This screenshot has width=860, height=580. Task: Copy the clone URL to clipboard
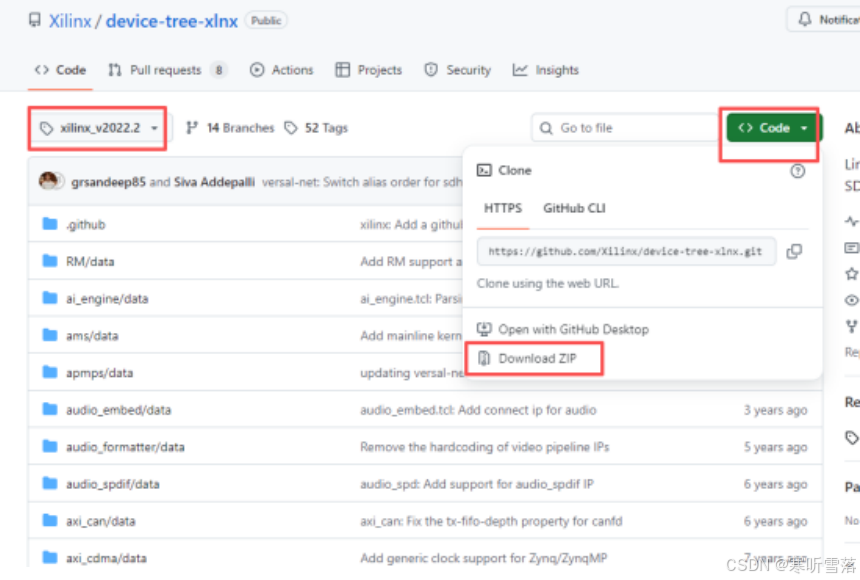tap(794, 251)
